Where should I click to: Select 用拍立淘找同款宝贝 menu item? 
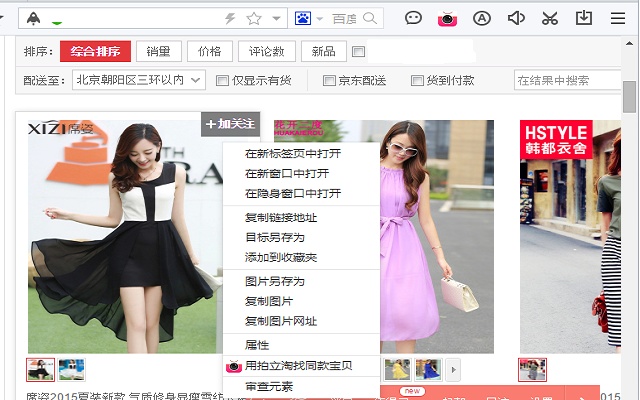pyautogui.click(x=301, y=366)
